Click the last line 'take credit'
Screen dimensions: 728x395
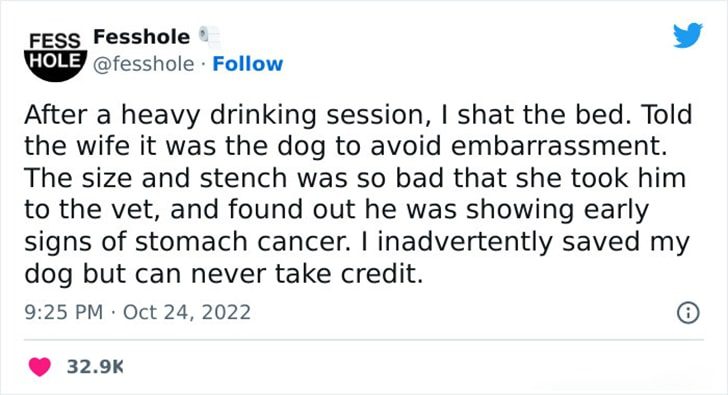349,274
